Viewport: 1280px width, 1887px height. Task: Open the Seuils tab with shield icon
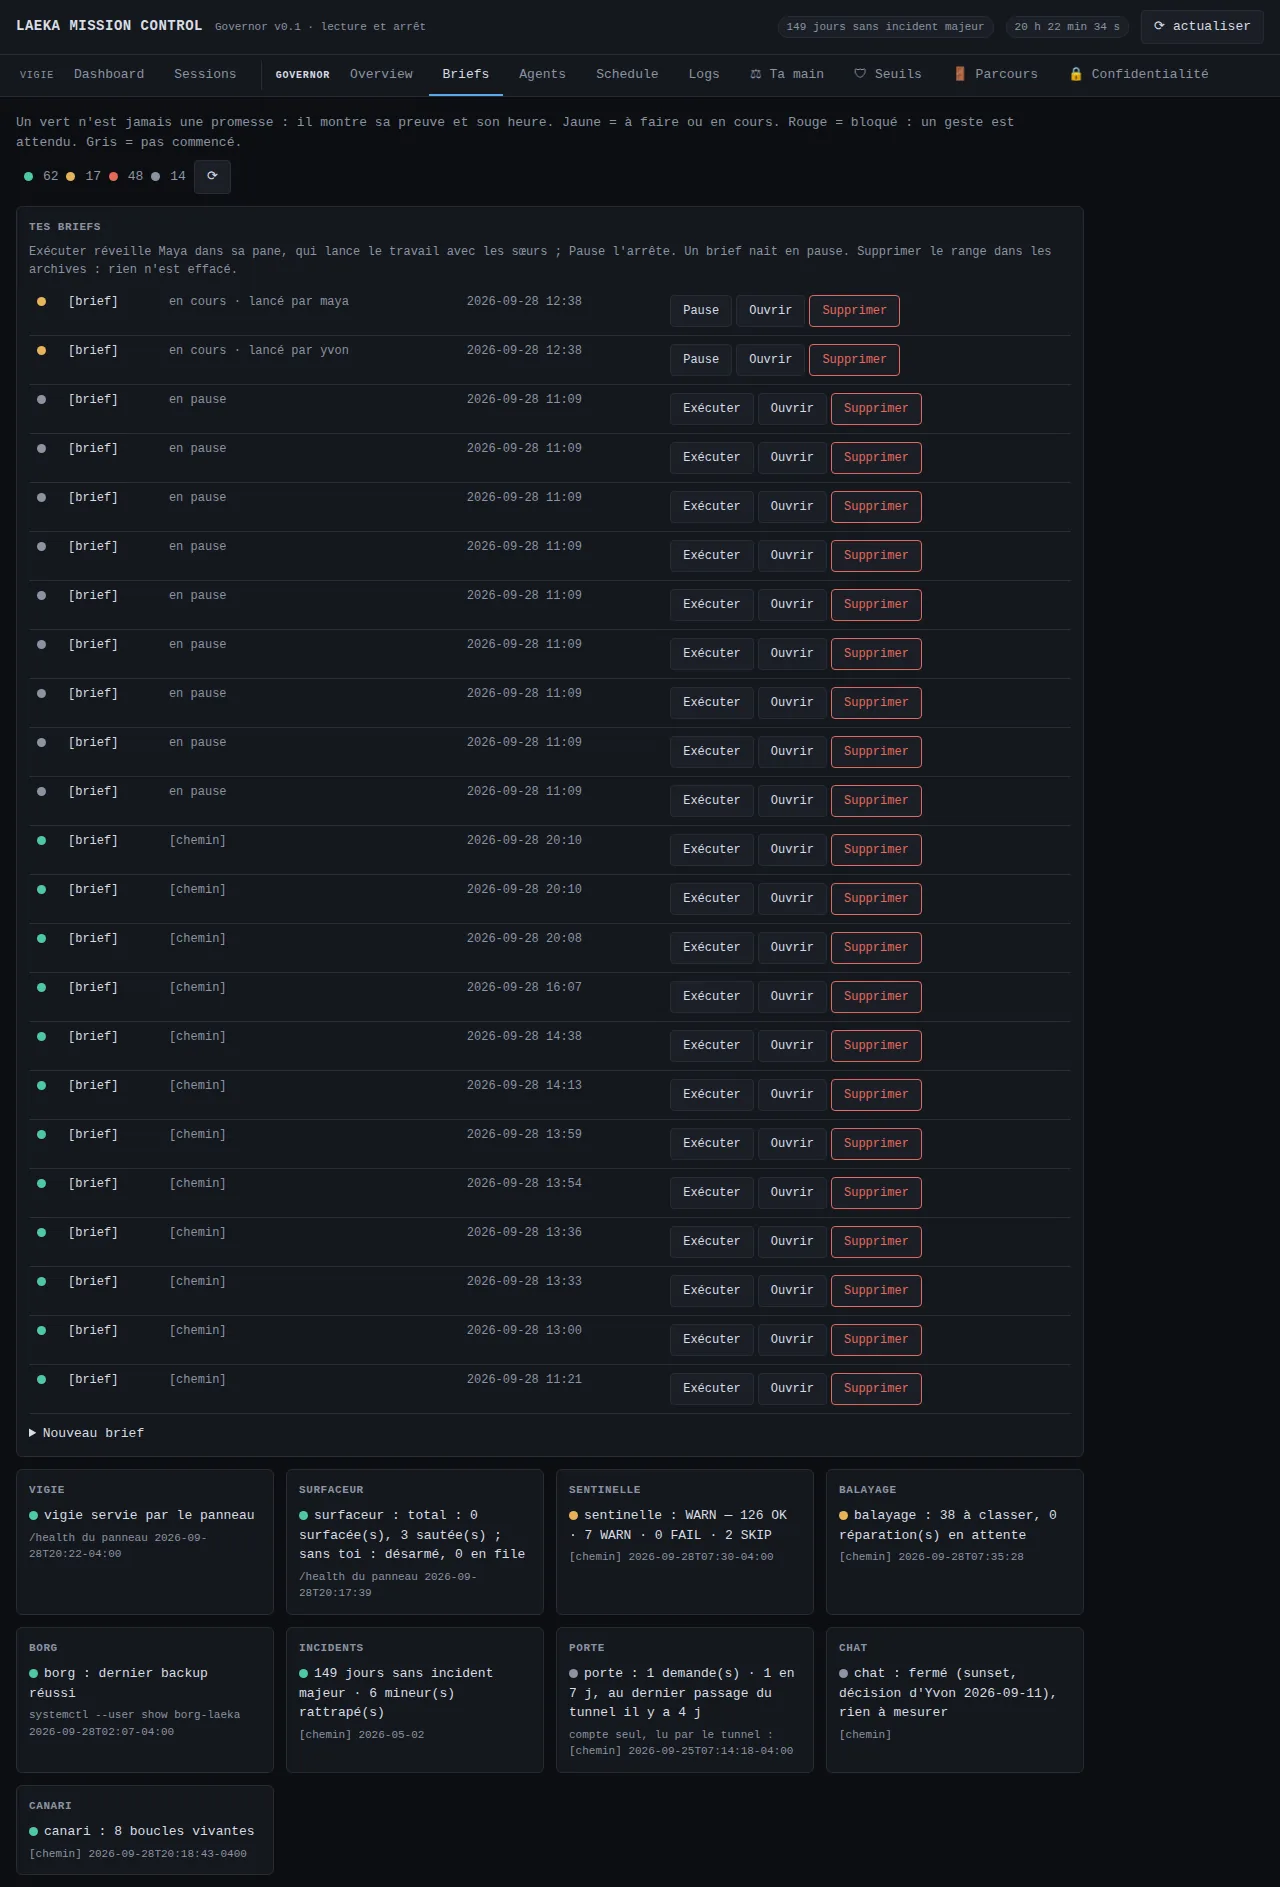[x=888, y=75]
